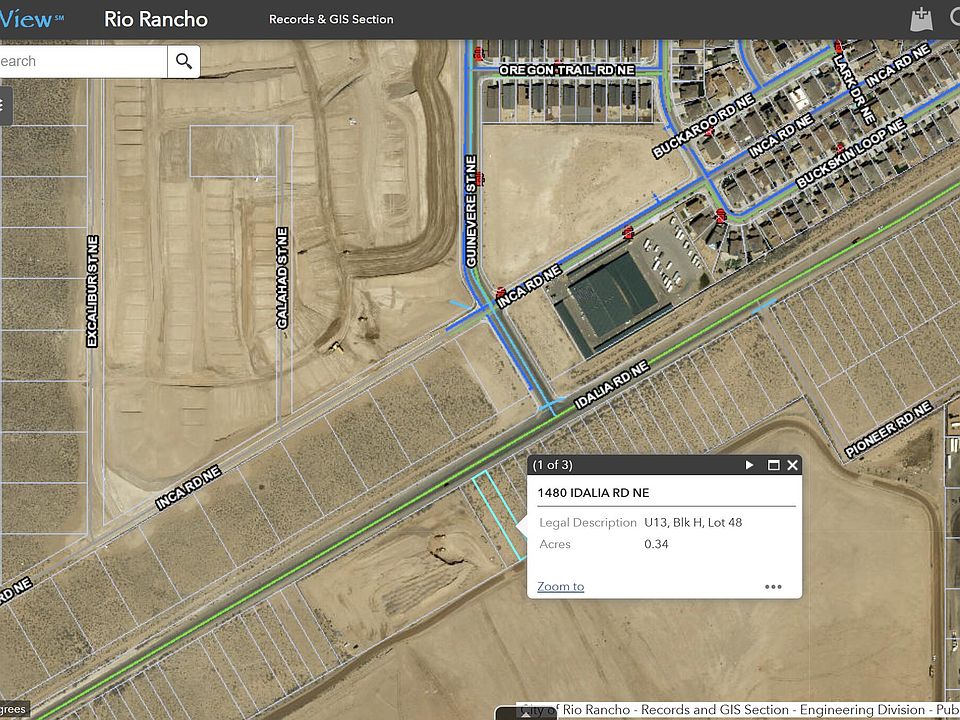This screenshot has width=960, height=720.
Task: Open the add data map icon in header
Action: 921,20
